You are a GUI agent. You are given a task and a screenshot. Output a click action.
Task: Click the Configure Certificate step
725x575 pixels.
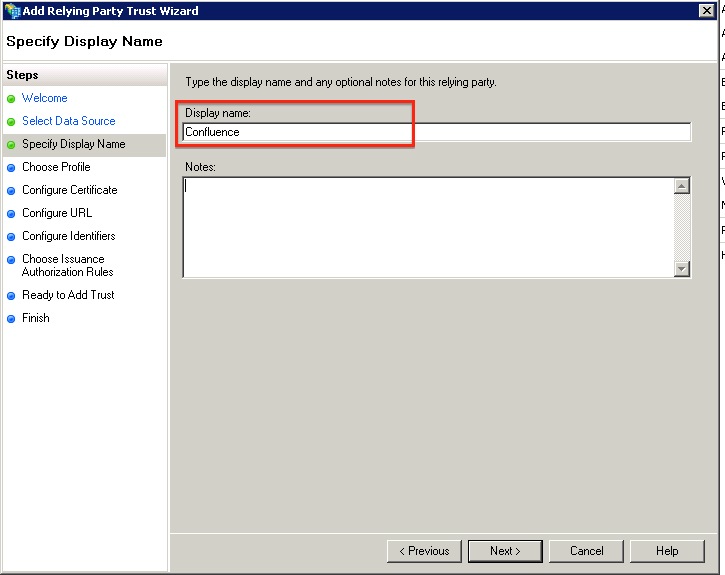click(x=70, y=190)
